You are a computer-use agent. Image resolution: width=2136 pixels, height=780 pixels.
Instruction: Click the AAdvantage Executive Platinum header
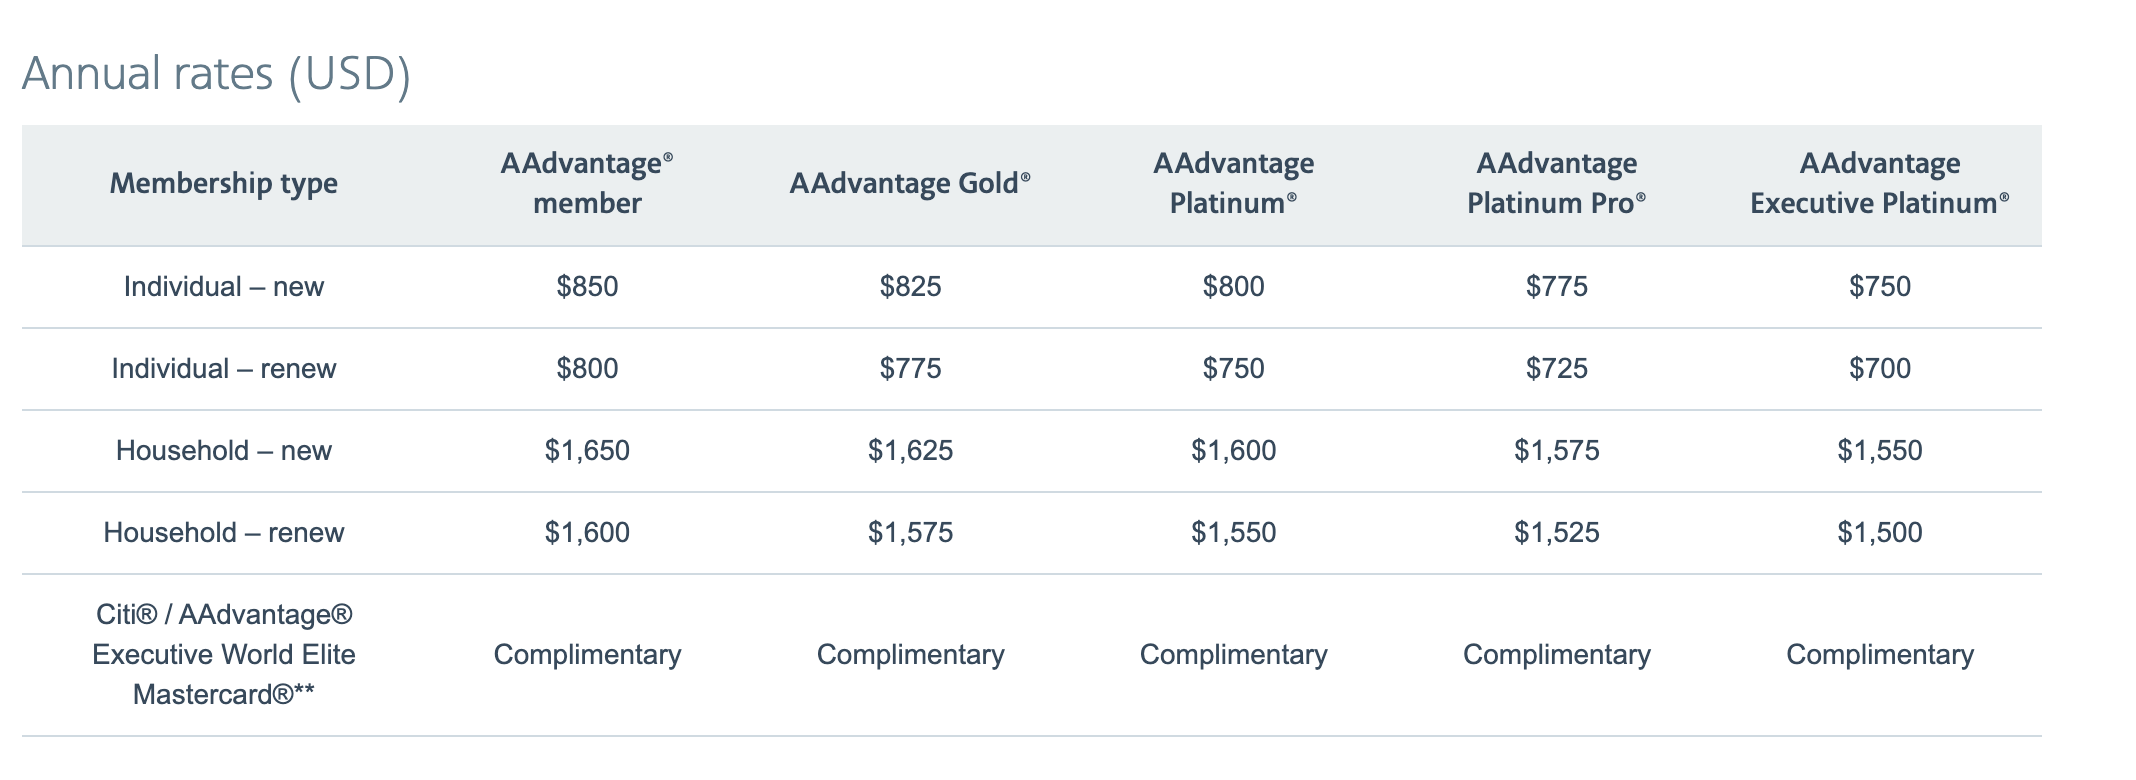[x=1879, y=184]
